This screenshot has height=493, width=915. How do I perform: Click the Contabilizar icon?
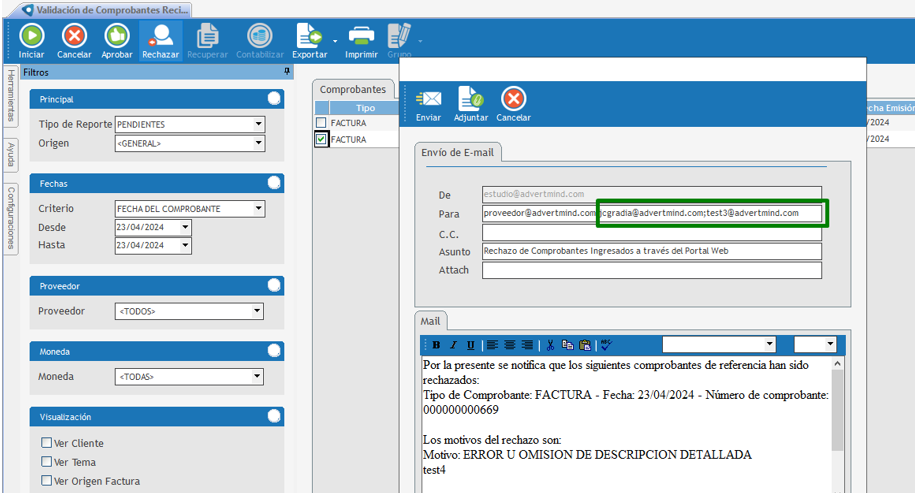pos(260,37)
